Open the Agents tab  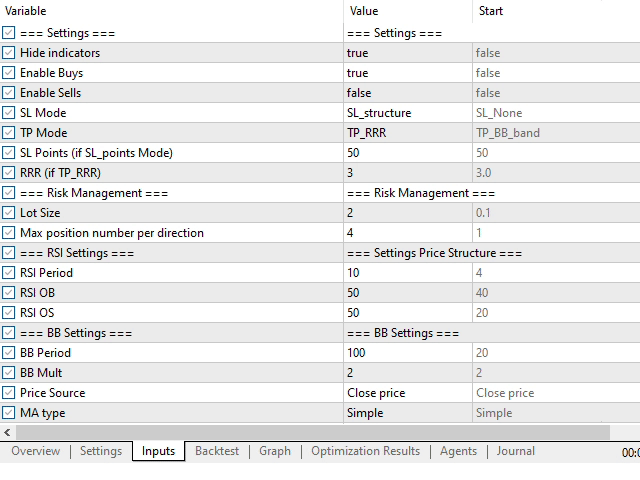point(458,451)
